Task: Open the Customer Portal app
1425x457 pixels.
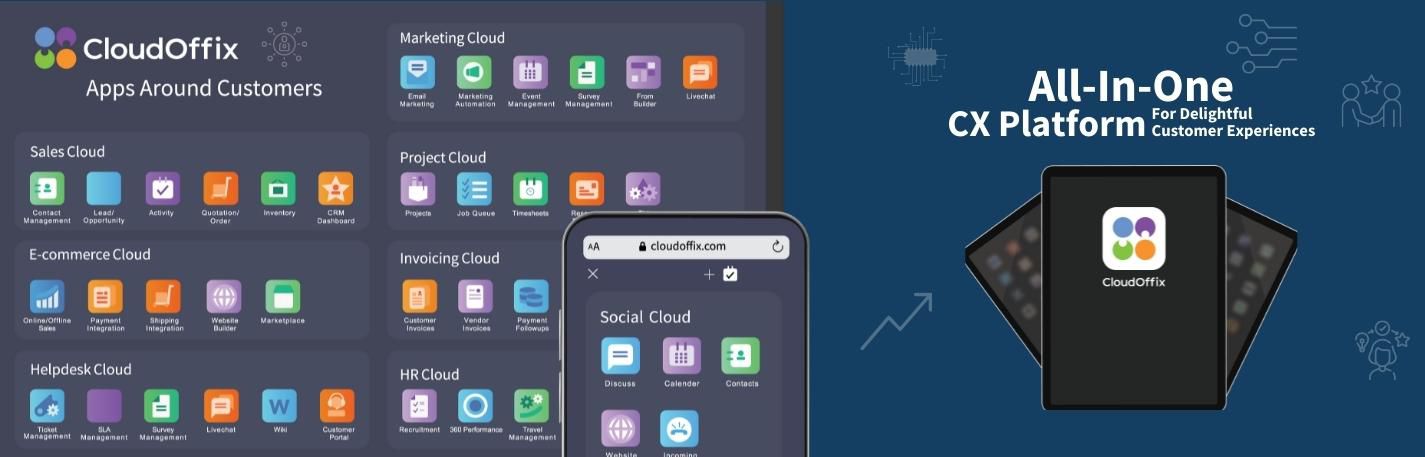Action: 337,407
